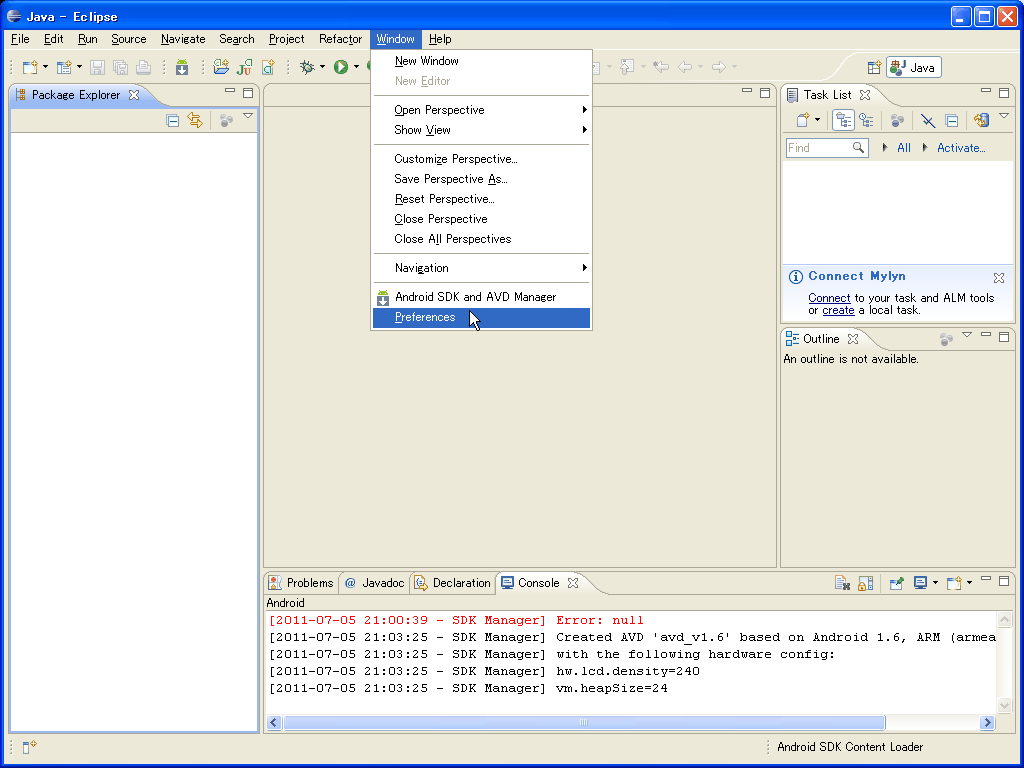1024x768 pixels.
Task: Click the Android SDK and AVD Manager toolbar icon
Action: (182, 67)
